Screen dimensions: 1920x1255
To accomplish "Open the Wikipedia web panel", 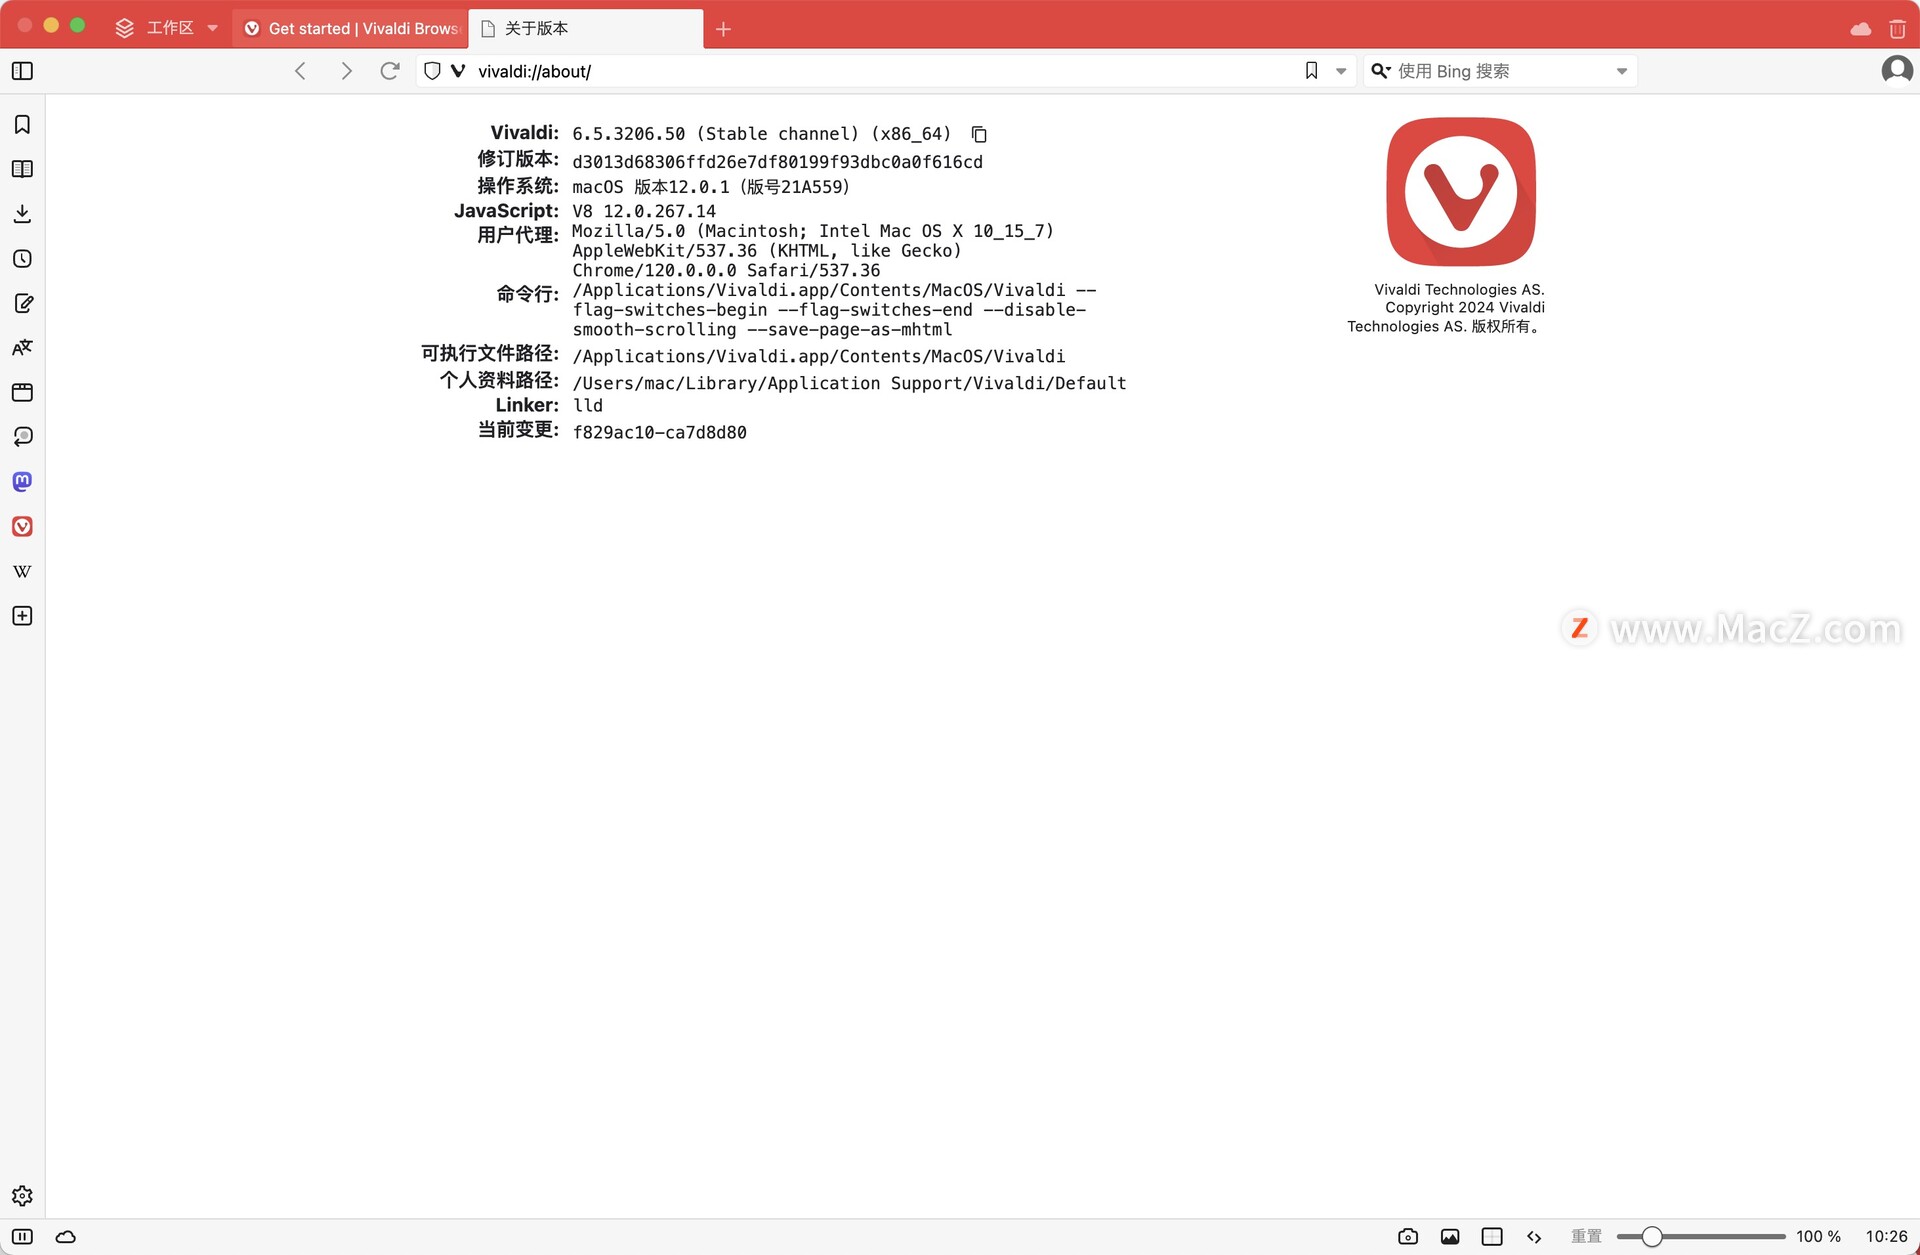I will click(x=22, y=571).
